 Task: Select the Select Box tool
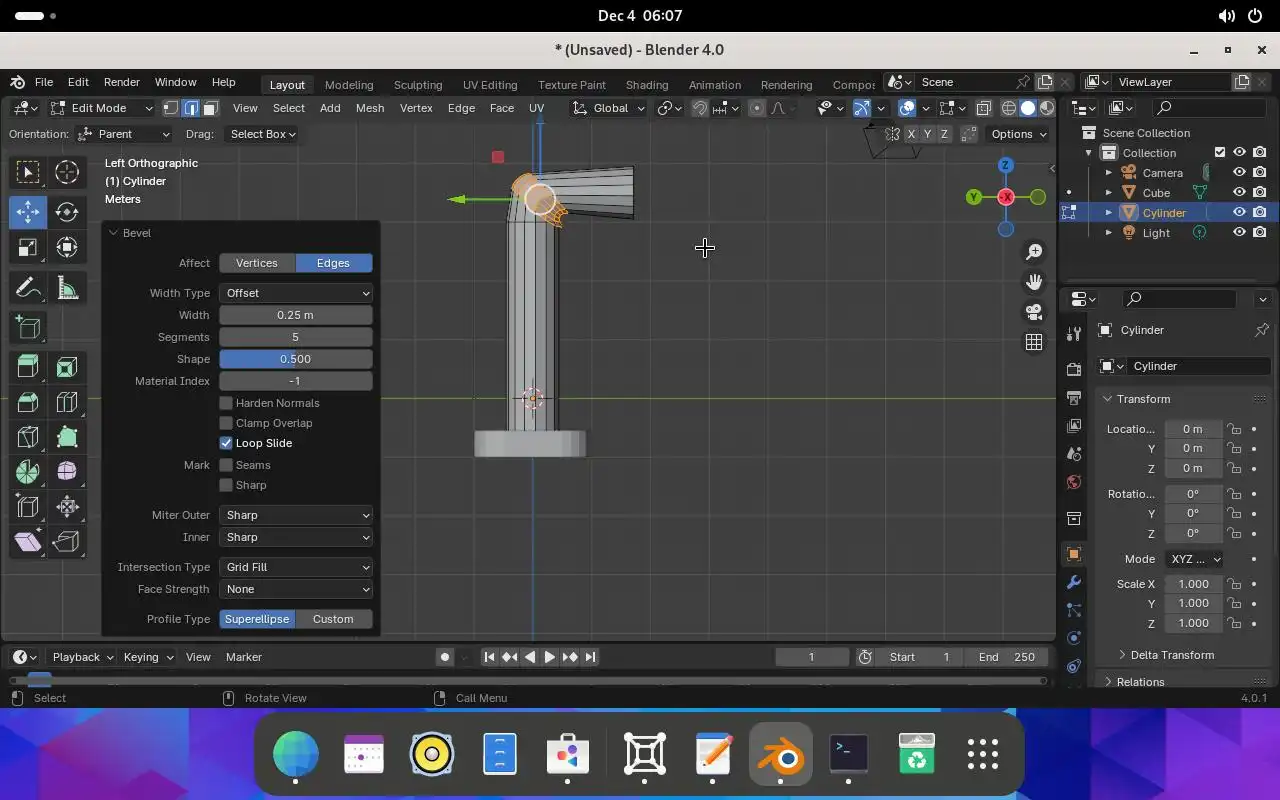tap(28, 172)
